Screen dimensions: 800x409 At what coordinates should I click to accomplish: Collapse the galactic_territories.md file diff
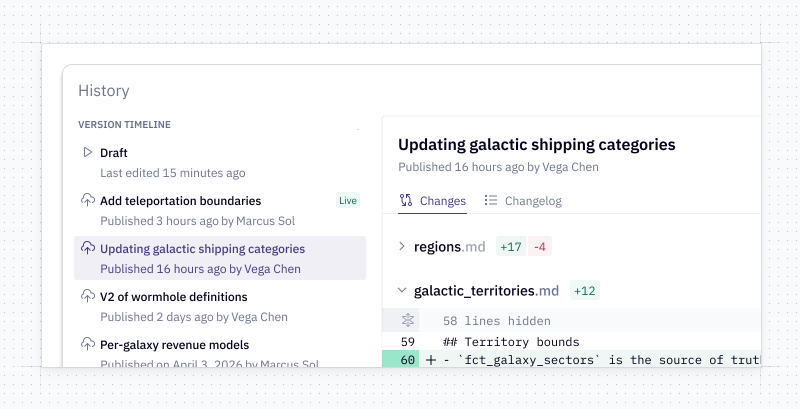402,291
